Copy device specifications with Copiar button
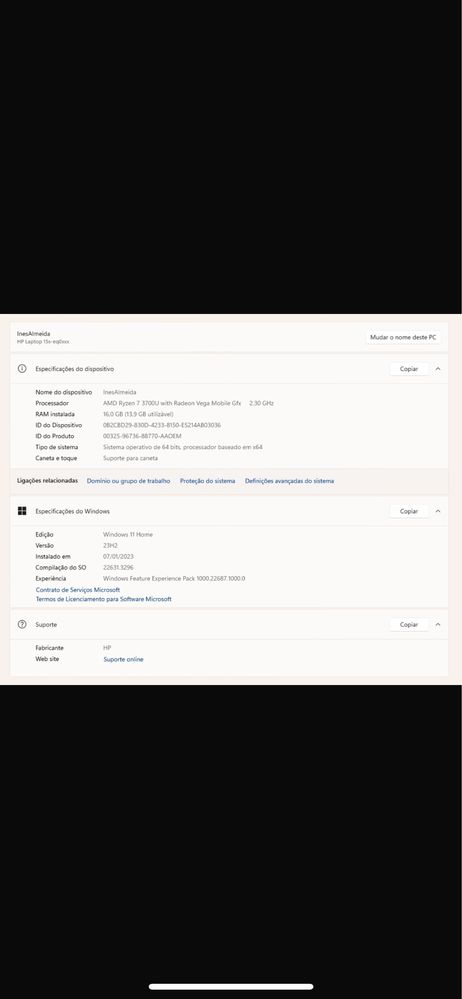 pos(408,369)
